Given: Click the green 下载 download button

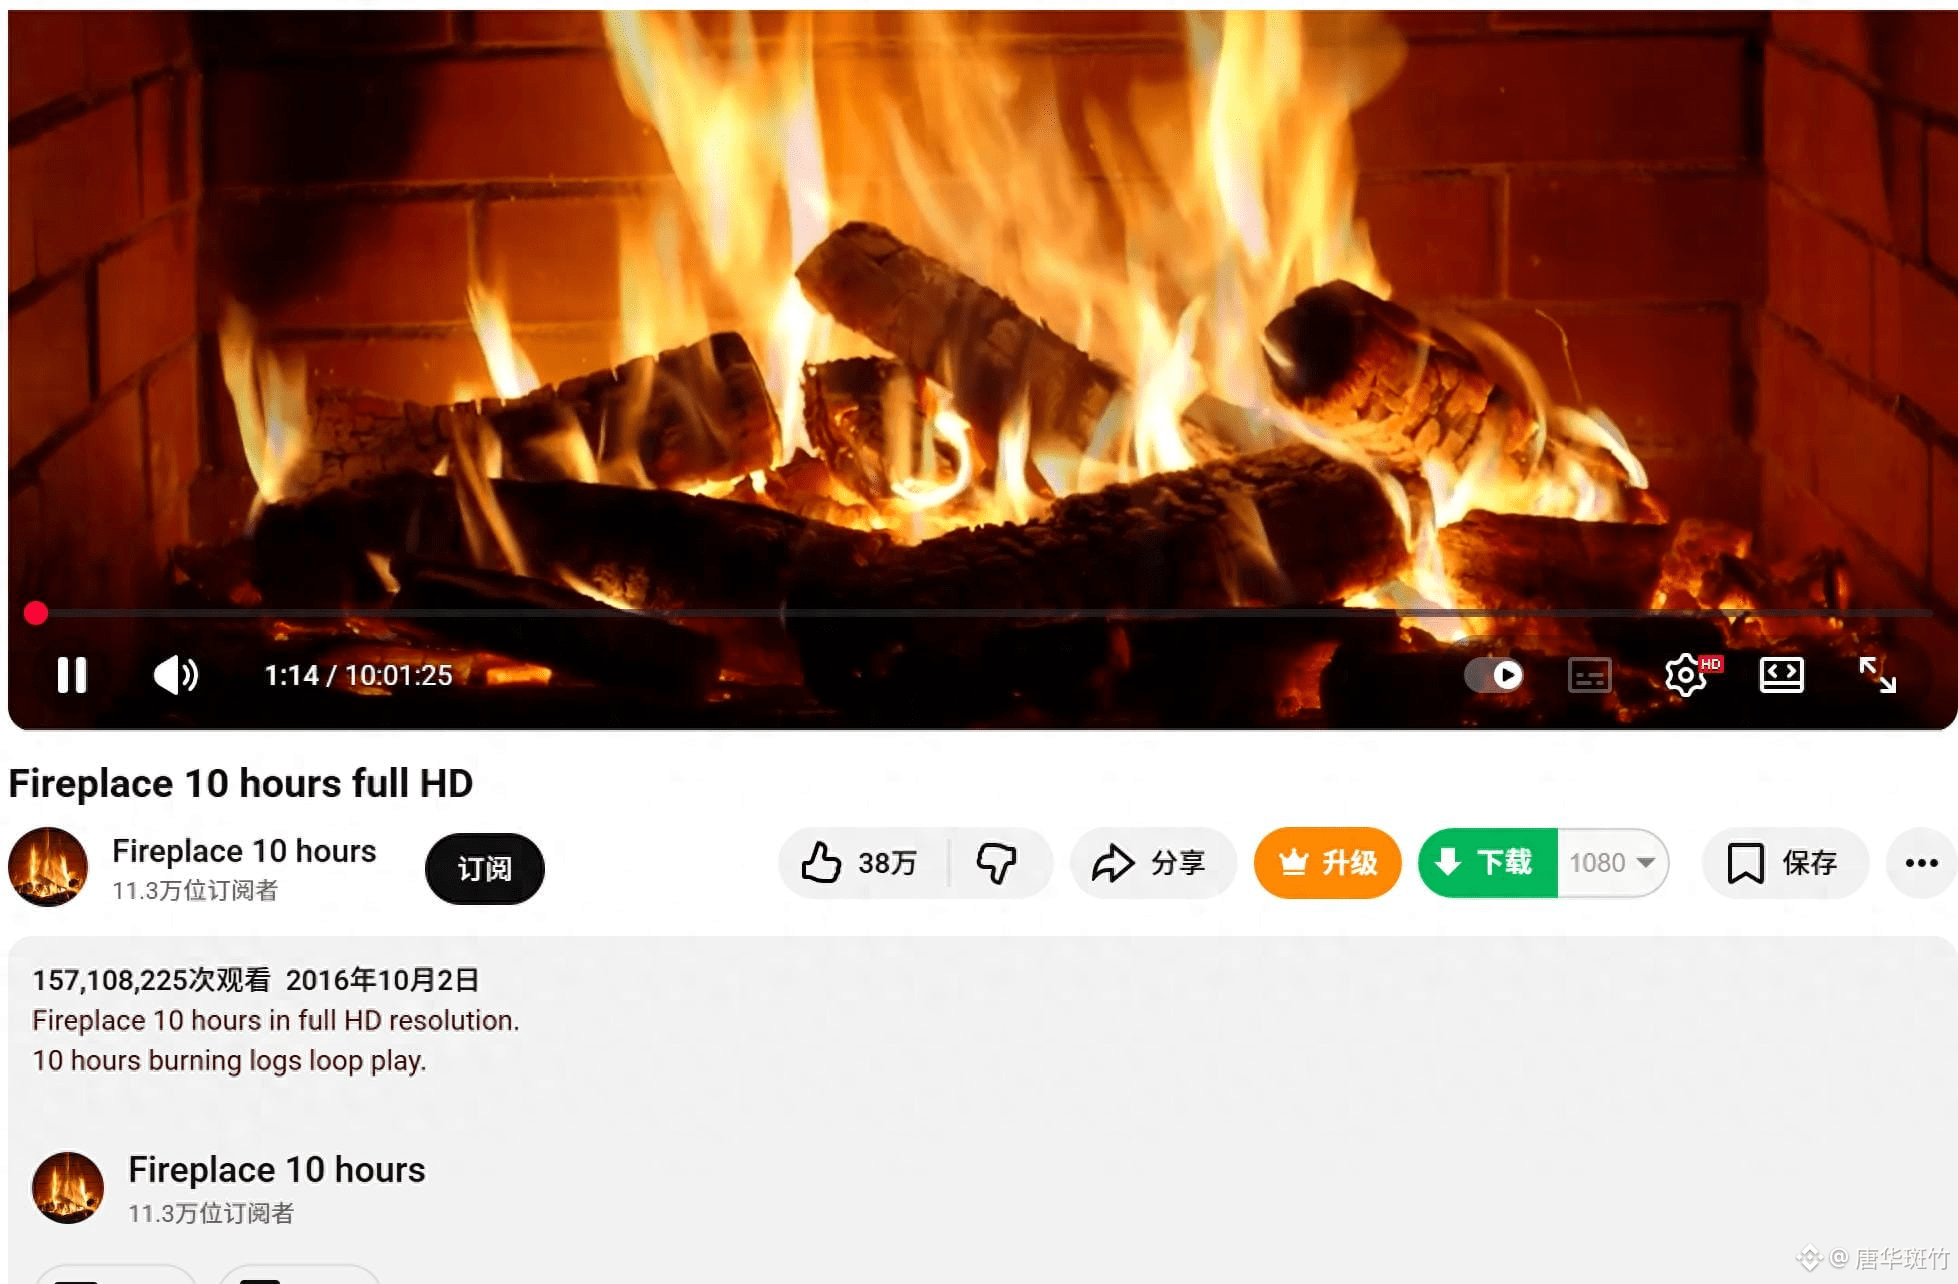Looking at the screenshot, I should [x=1488, y=862].
